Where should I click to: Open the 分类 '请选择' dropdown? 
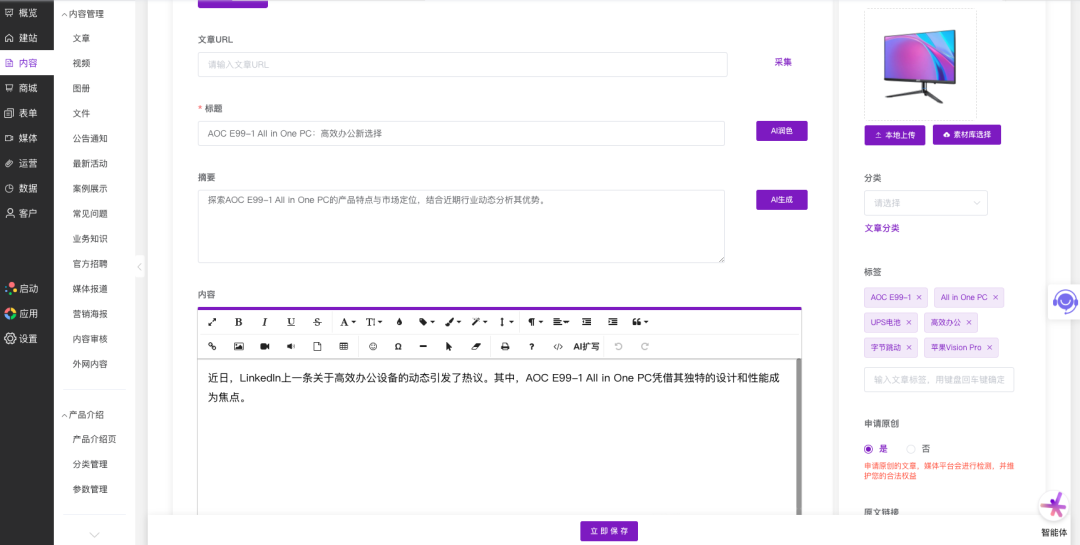(926, 203)
